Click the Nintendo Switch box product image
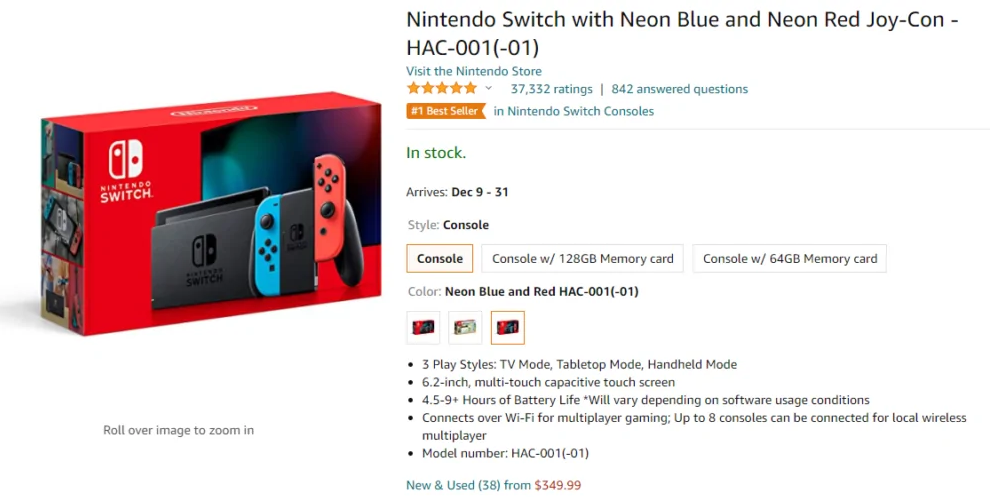This screenshot has width=990, height=497. (210, 215)
